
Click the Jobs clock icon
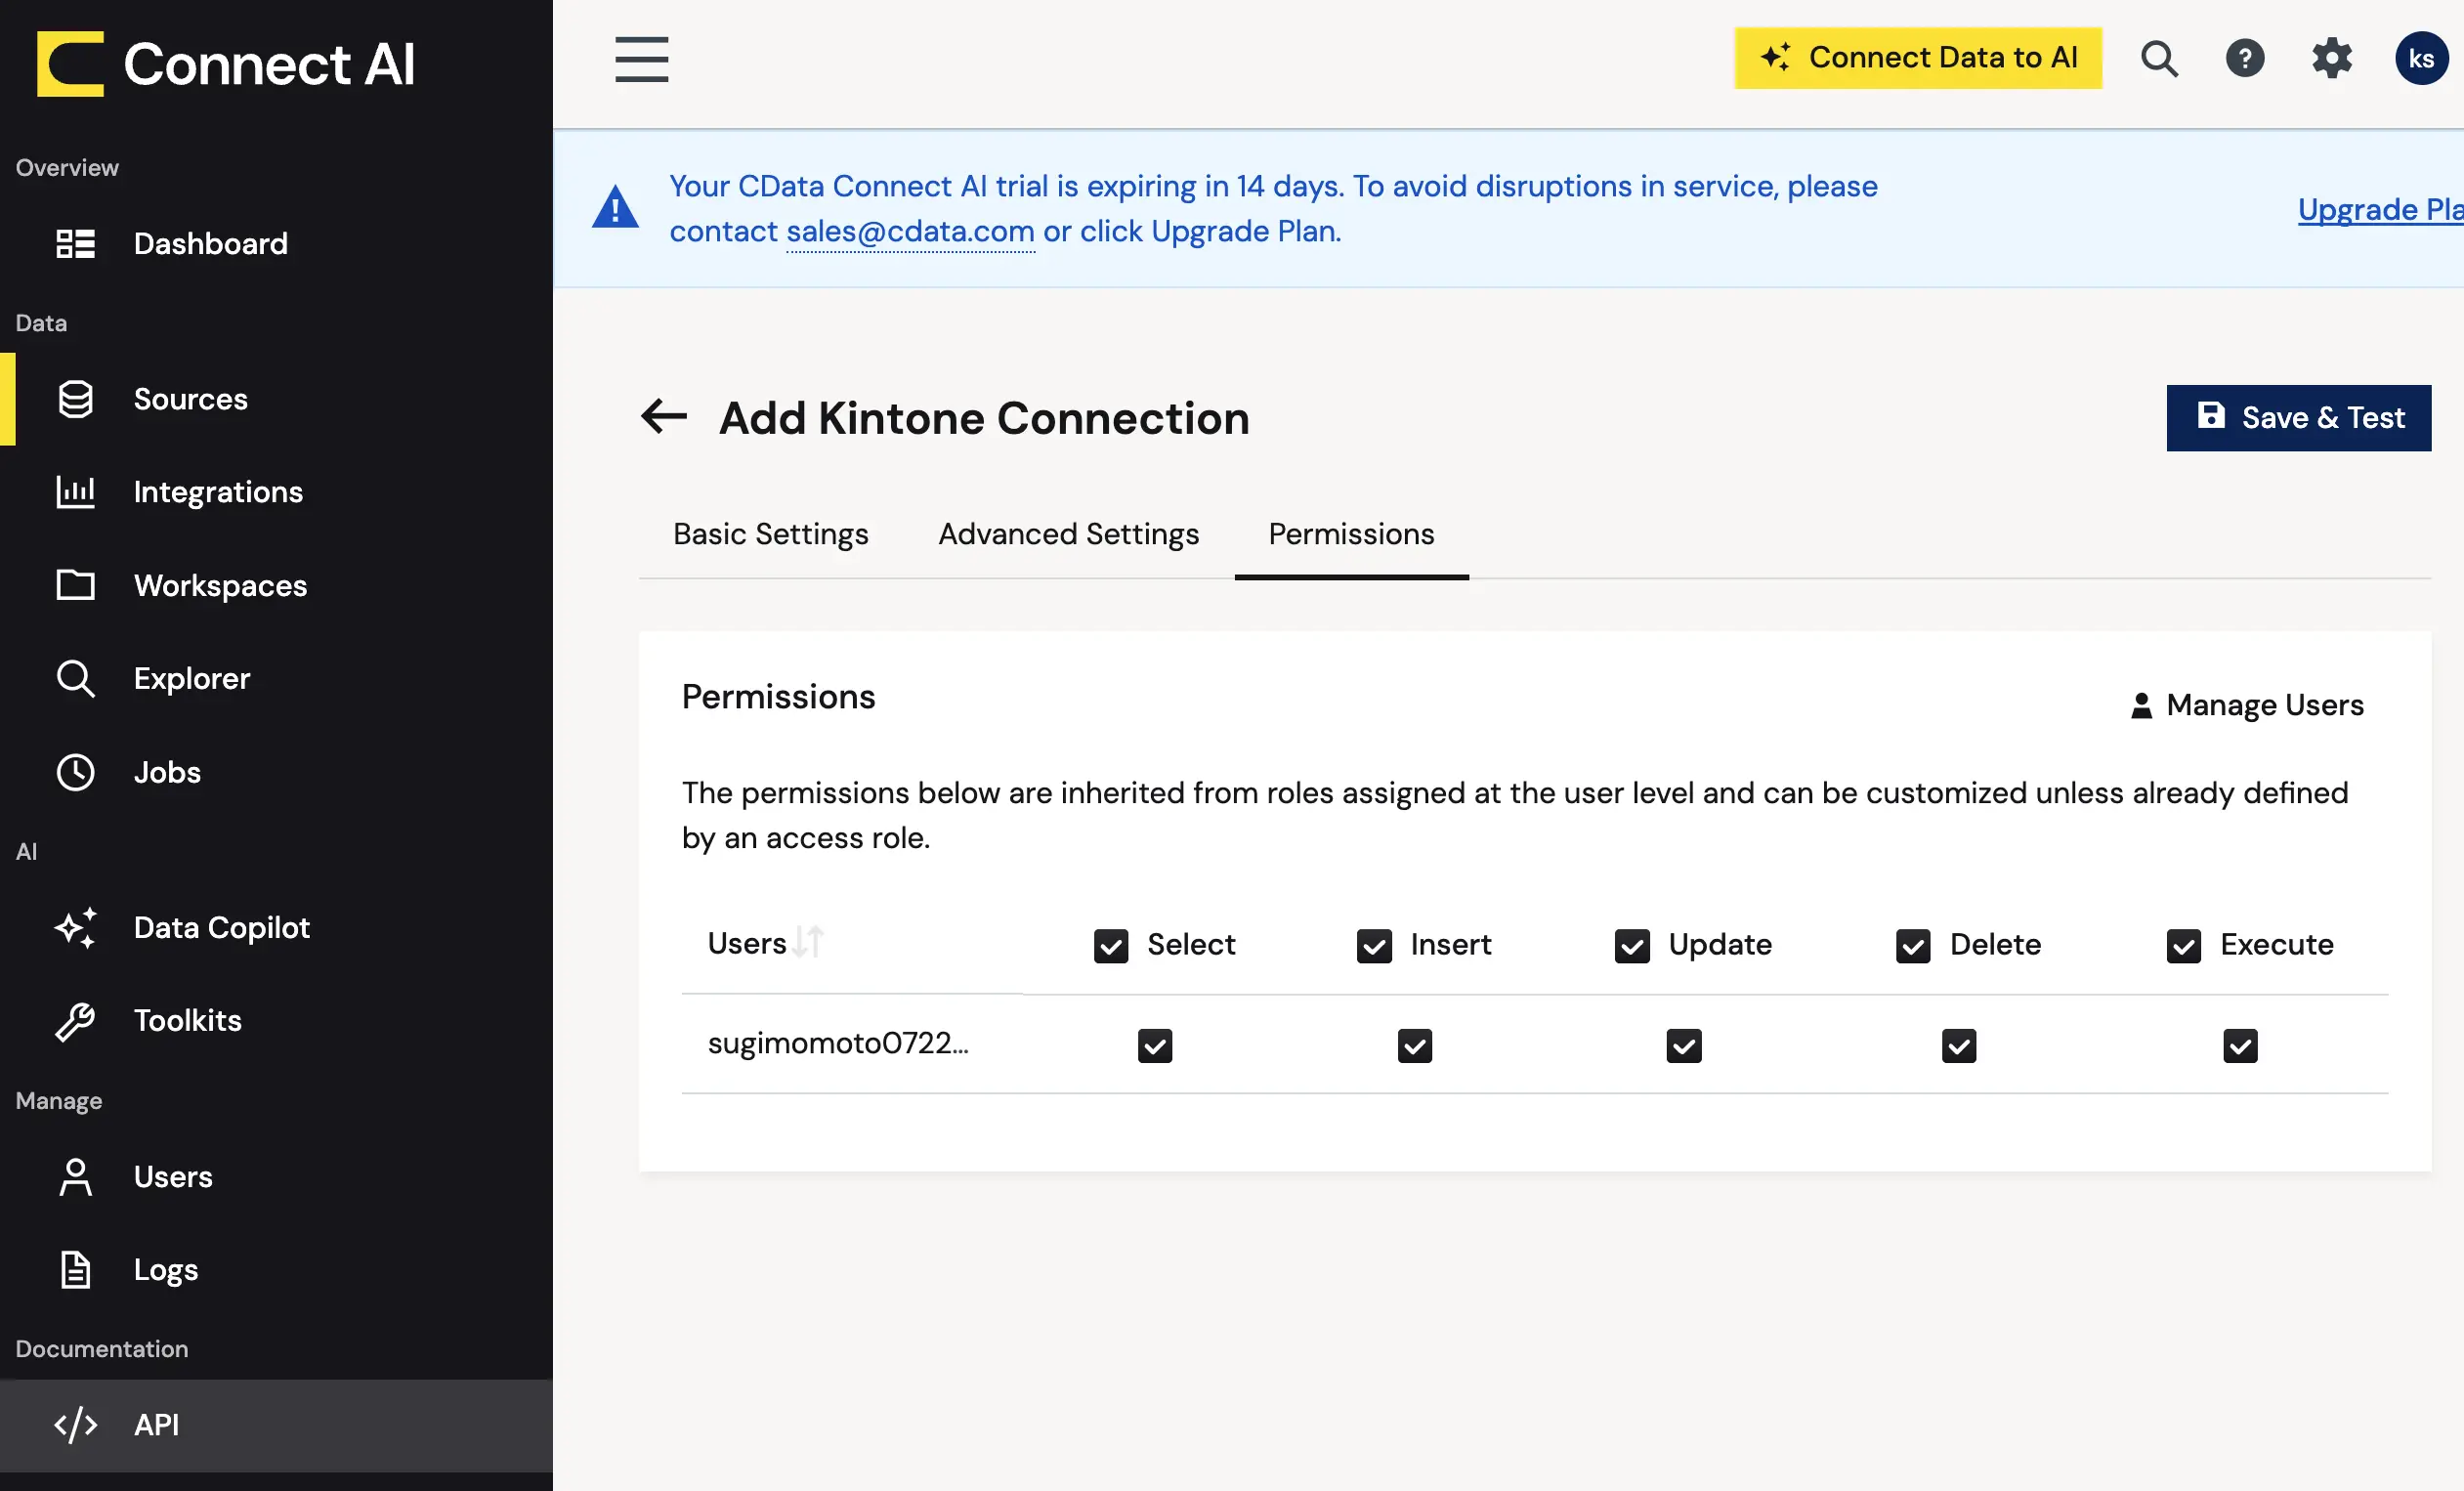point(75,773)
